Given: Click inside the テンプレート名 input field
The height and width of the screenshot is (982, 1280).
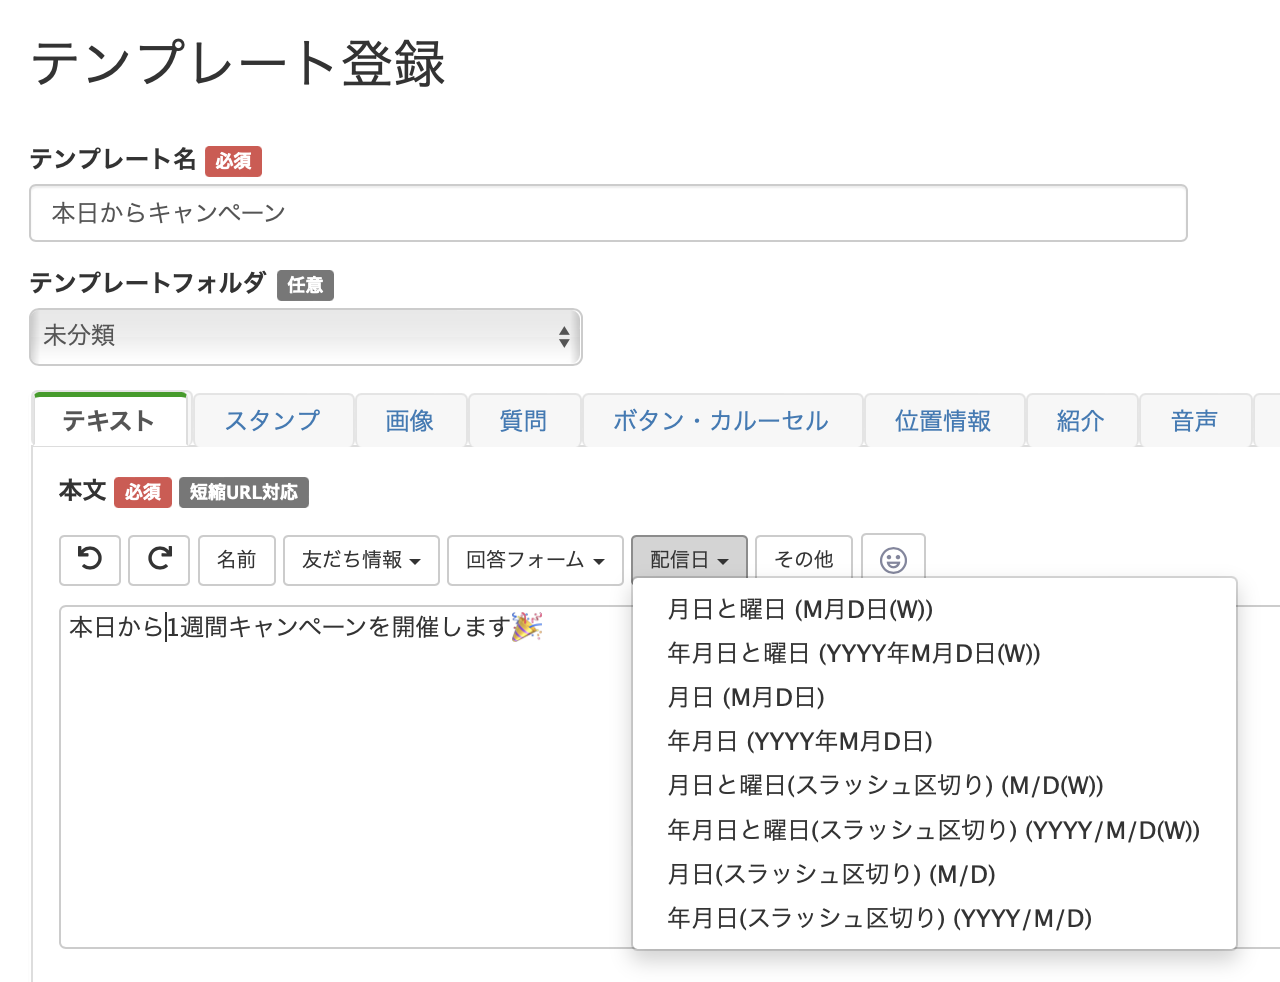Looking at the screenshot, I should (606, 212).
